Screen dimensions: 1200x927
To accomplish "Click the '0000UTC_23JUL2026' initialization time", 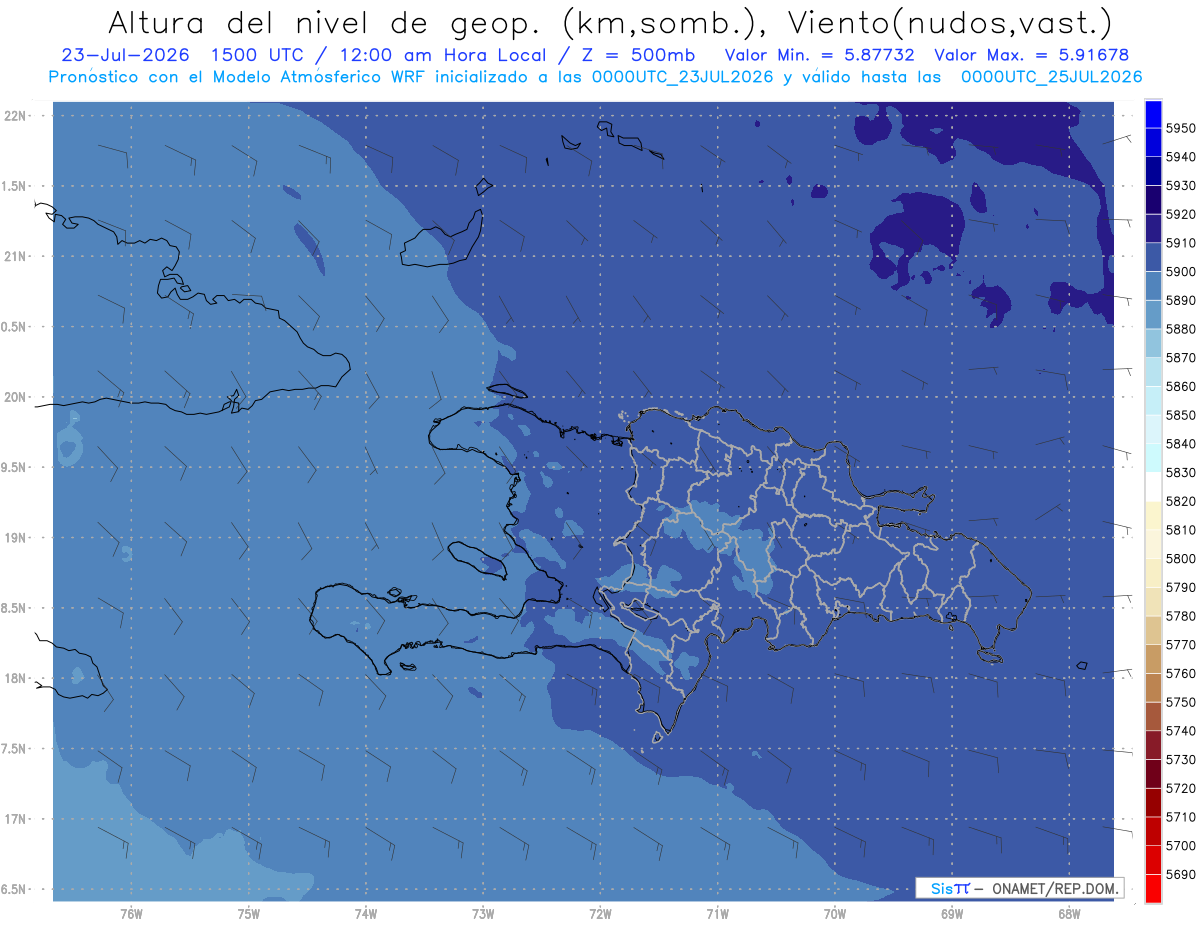I will click(x=683, y=77).
